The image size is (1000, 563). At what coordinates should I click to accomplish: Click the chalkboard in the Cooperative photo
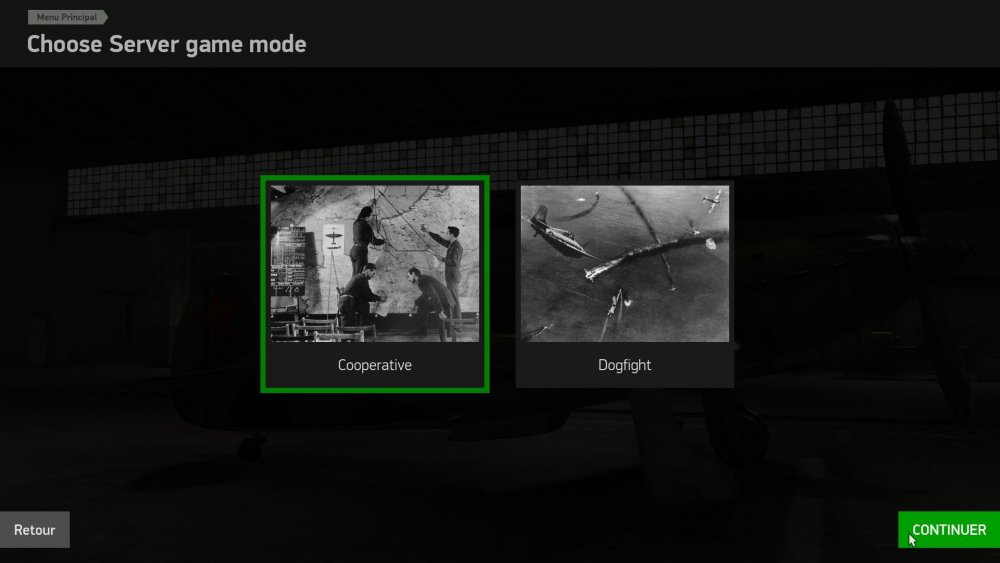288,261
